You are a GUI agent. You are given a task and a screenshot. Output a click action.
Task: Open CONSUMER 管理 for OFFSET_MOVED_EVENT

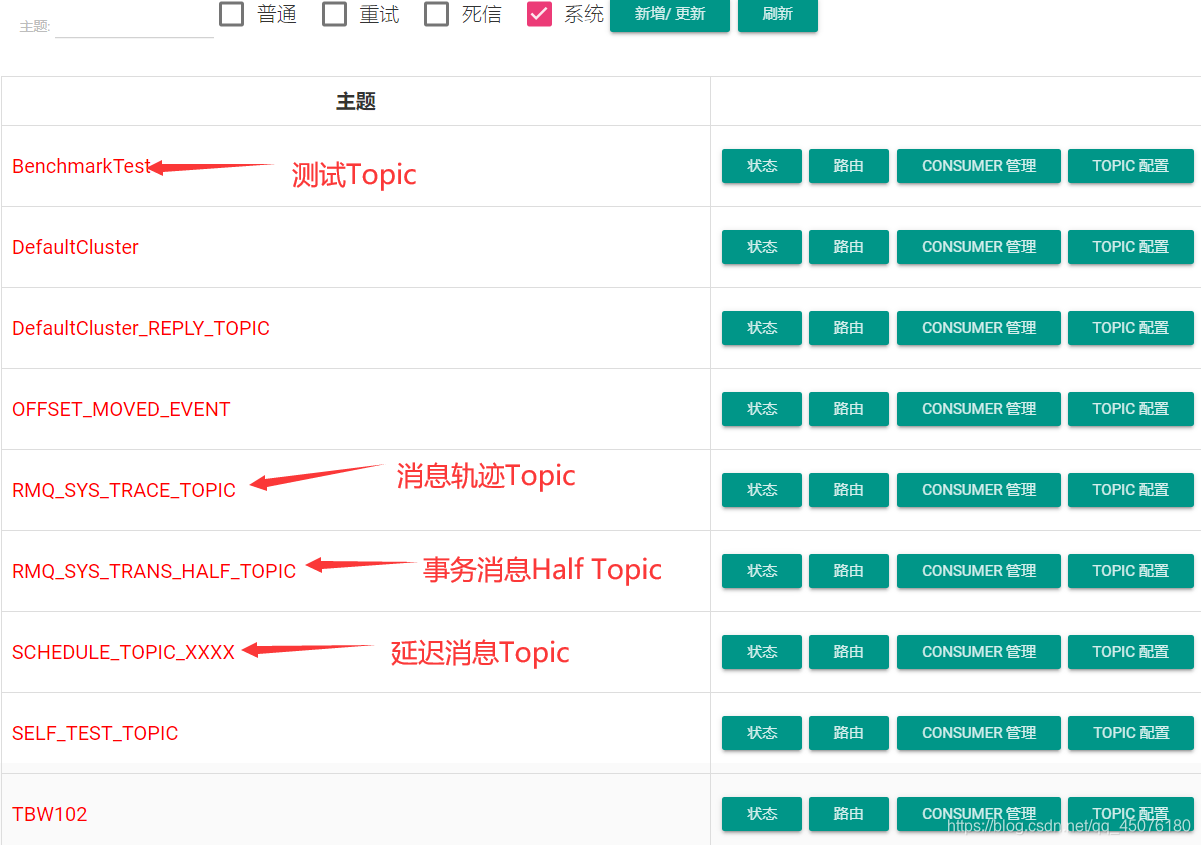(x=979, y=409)
